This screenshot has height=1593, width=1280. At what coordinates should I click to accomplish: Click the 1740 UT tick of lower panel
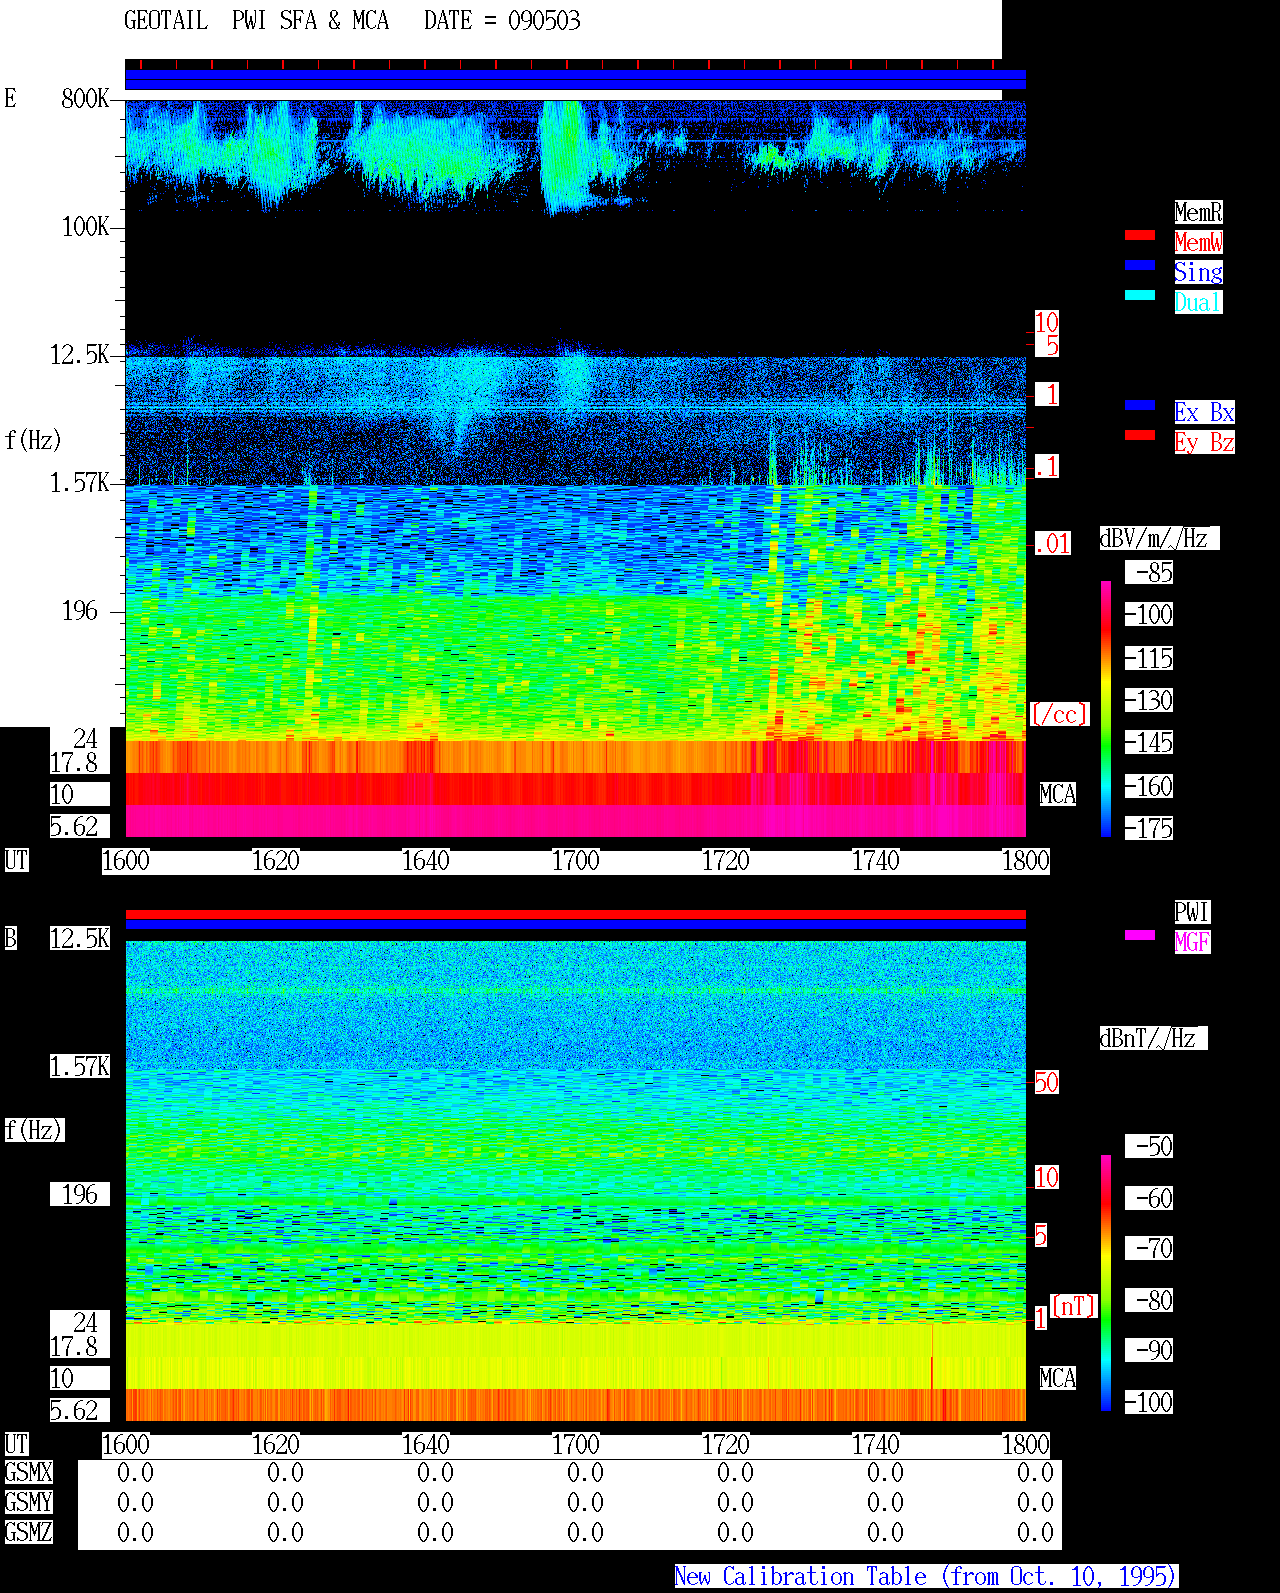(x=876, y=1445)
